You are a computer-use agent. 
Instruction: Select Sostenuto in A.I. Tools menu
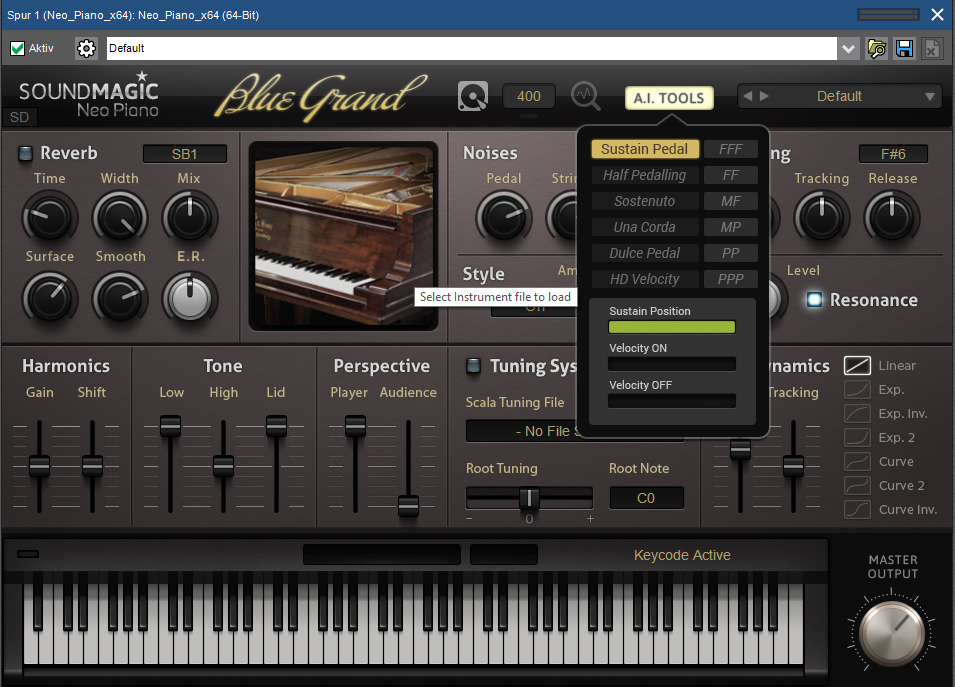click(x=644, y=201)
